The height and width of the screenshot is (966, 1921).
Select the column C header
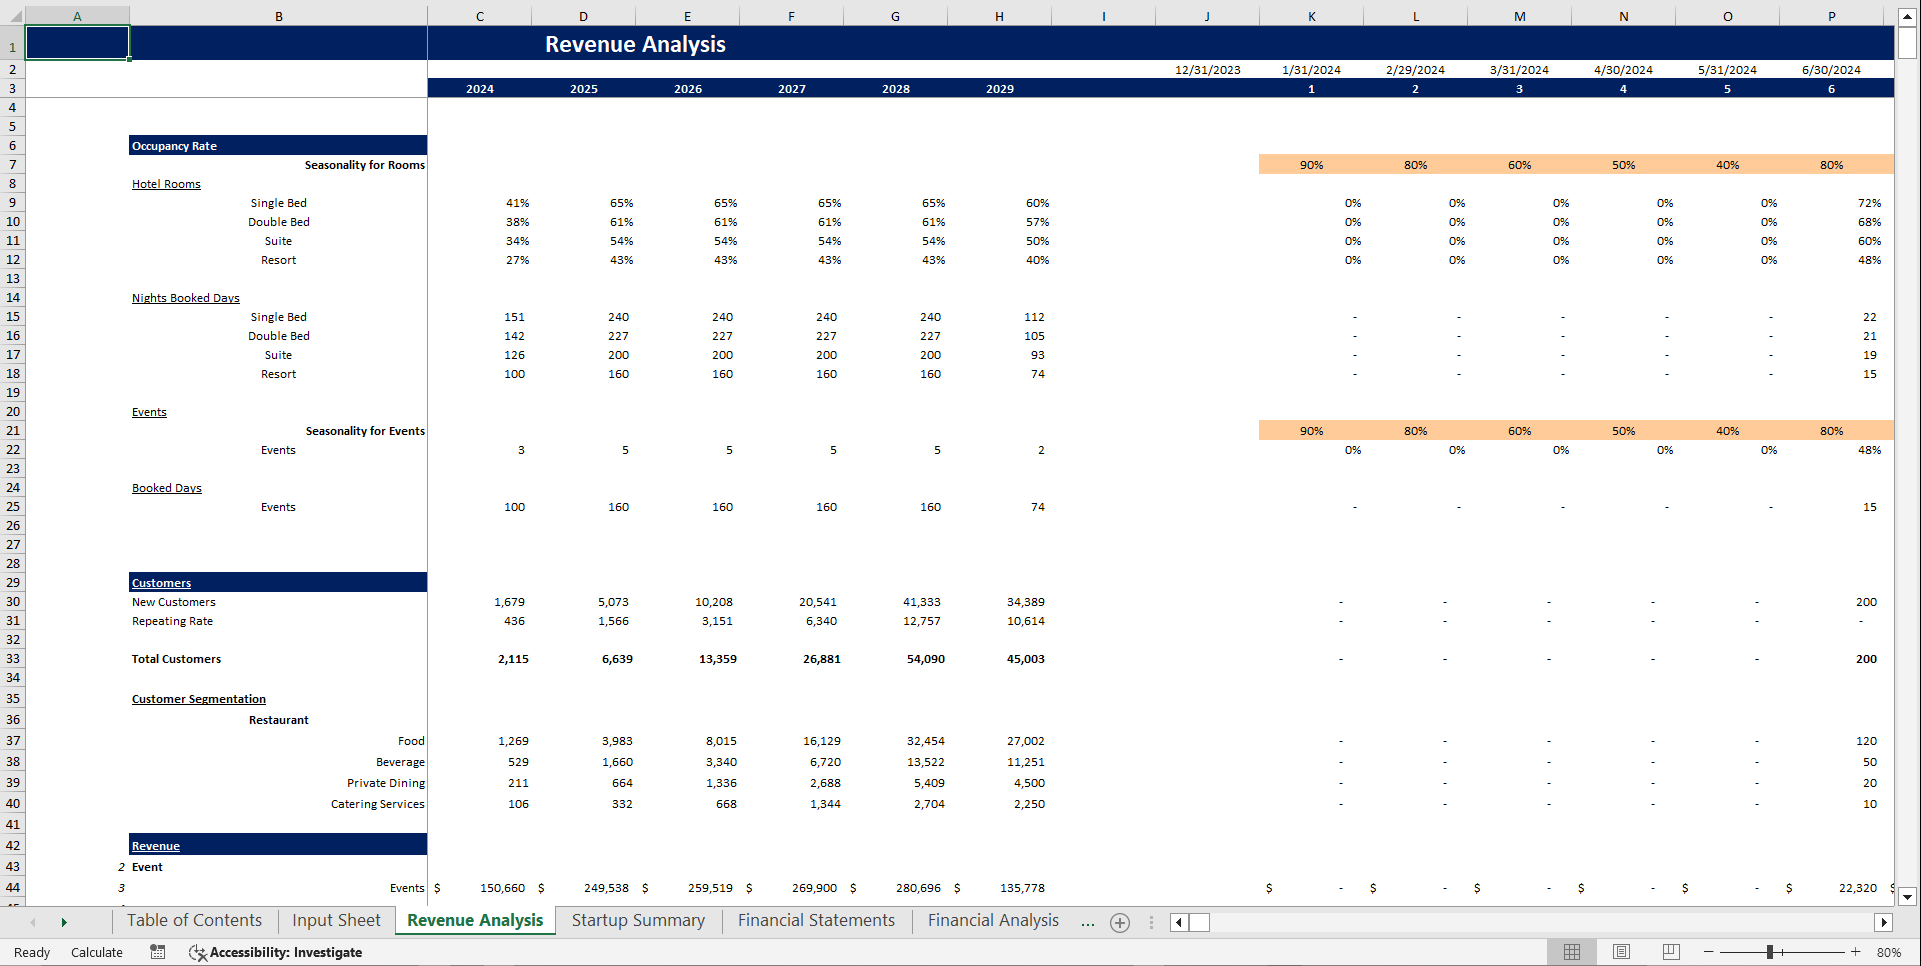pyautogui.click(x=479, y=16)
